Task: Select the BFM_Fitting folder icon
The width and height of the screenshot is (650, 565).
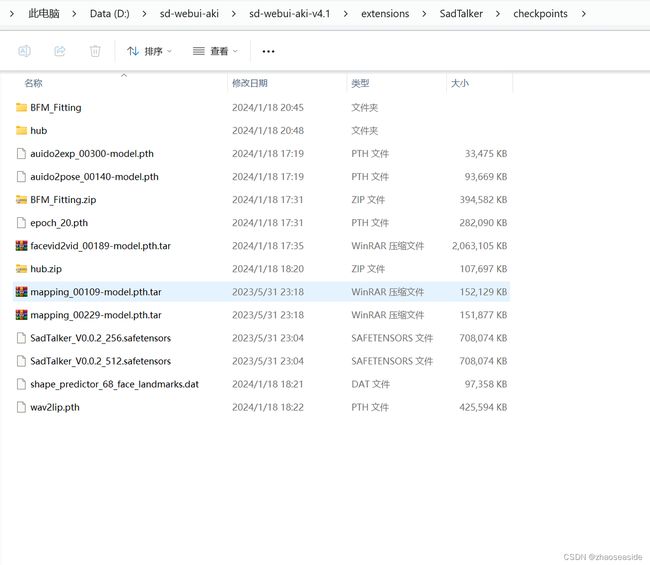Action: click(x=21, y=107)
